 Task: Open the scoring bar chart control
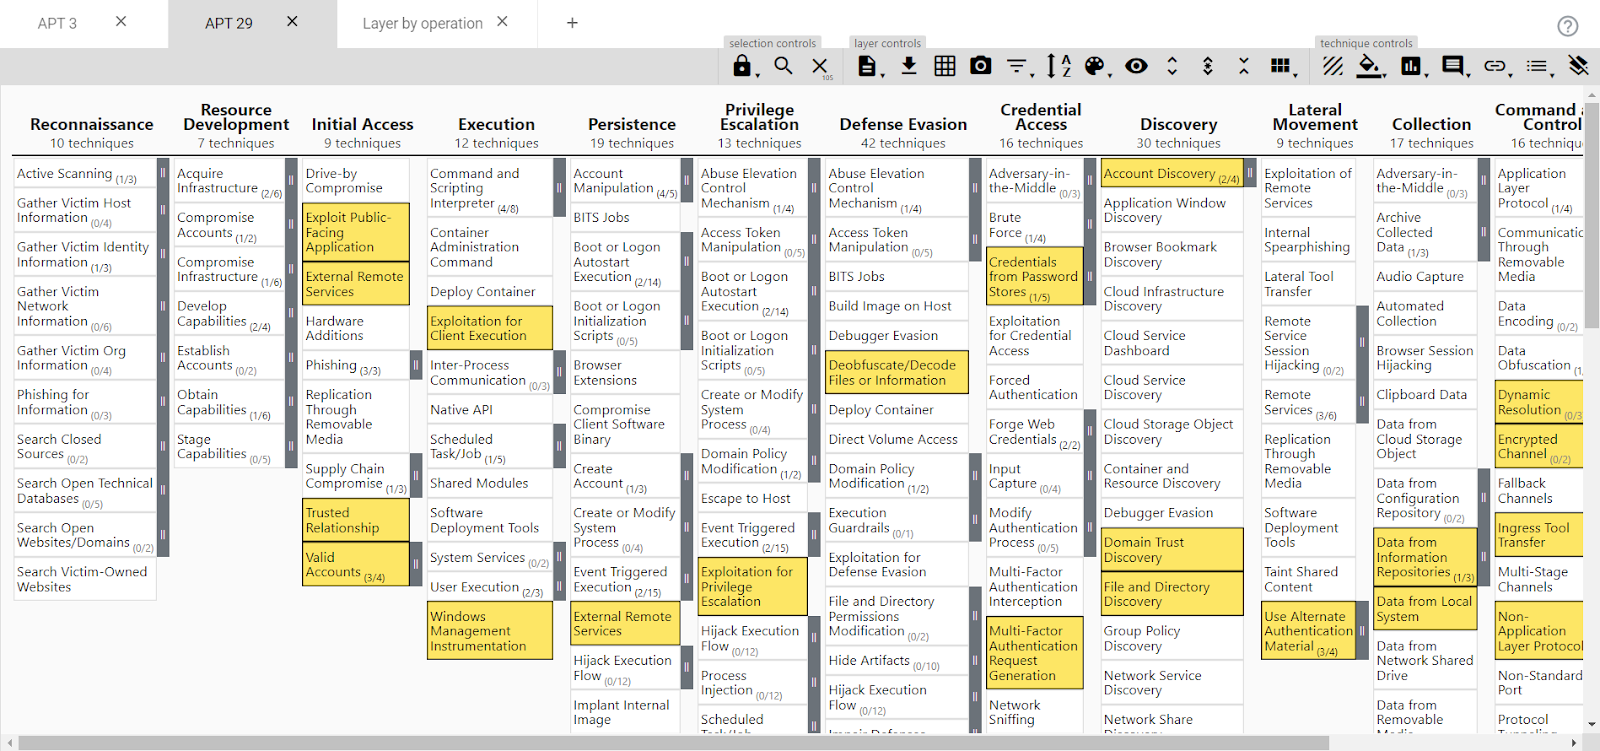(x=1411, y=66)
